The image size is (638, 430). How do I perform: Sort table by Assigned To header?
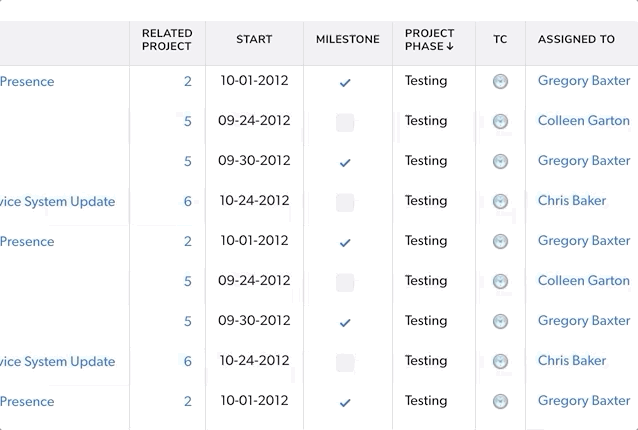pos(576,39)
